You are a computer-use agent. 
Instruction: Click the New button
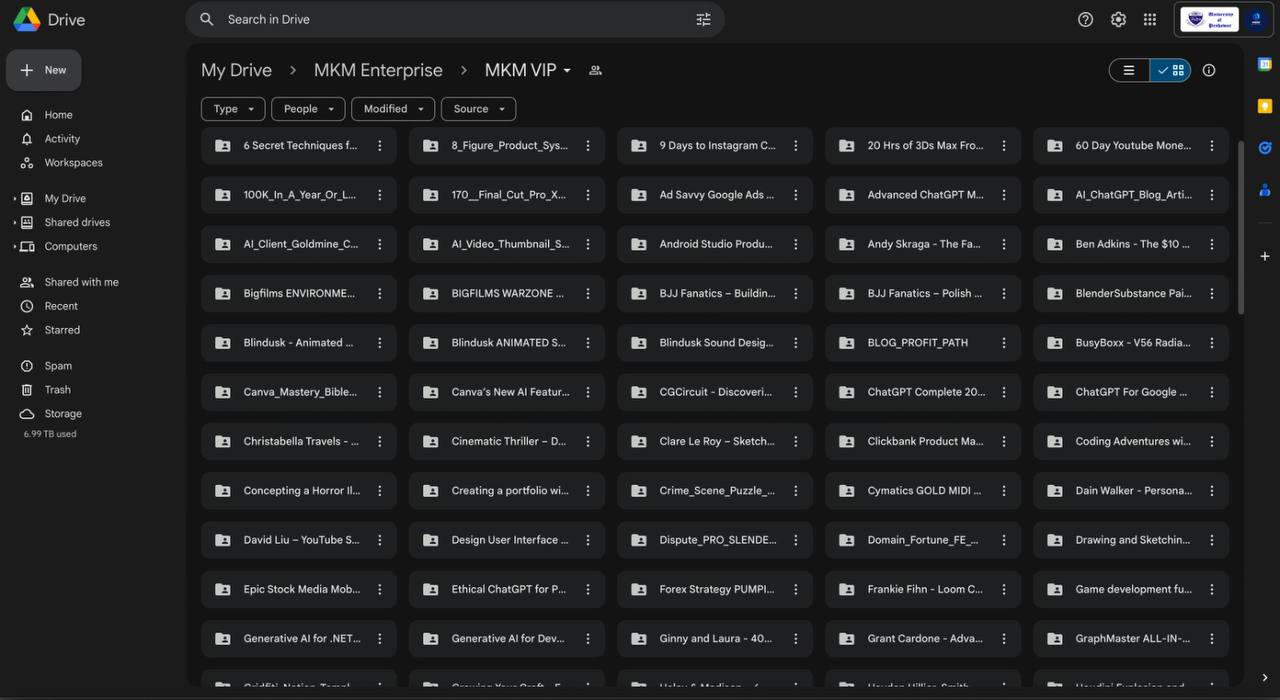tap(44, 70)
